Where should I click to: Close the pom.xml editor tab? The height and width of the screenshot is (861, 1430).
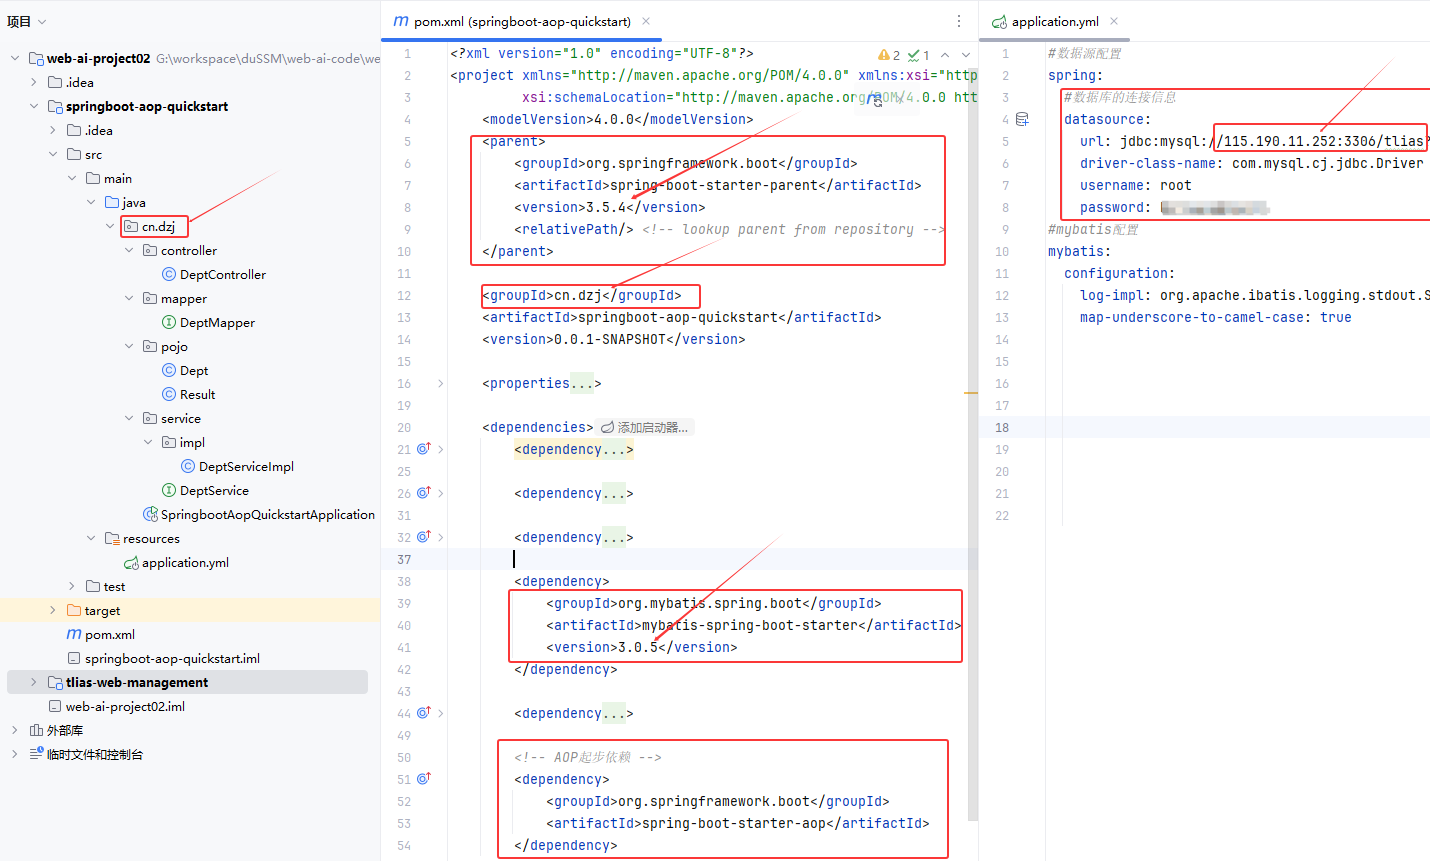pos(646,21)
